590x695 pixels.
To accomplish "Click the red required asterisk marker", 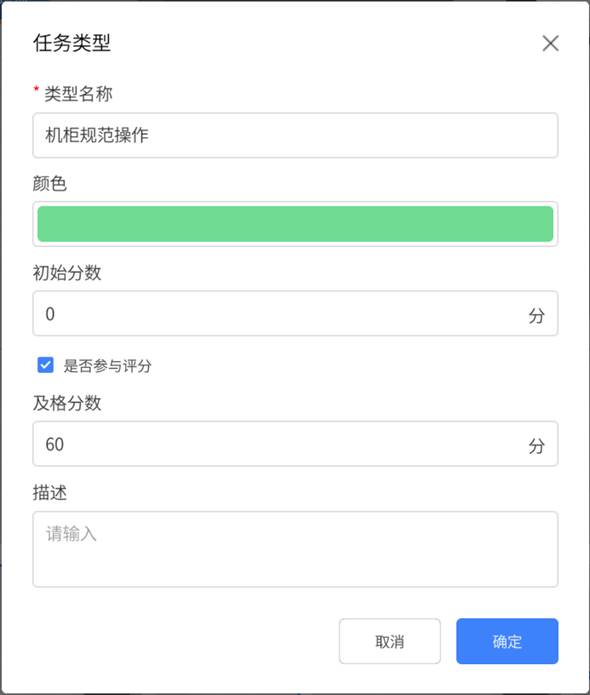I will [36, 90].
